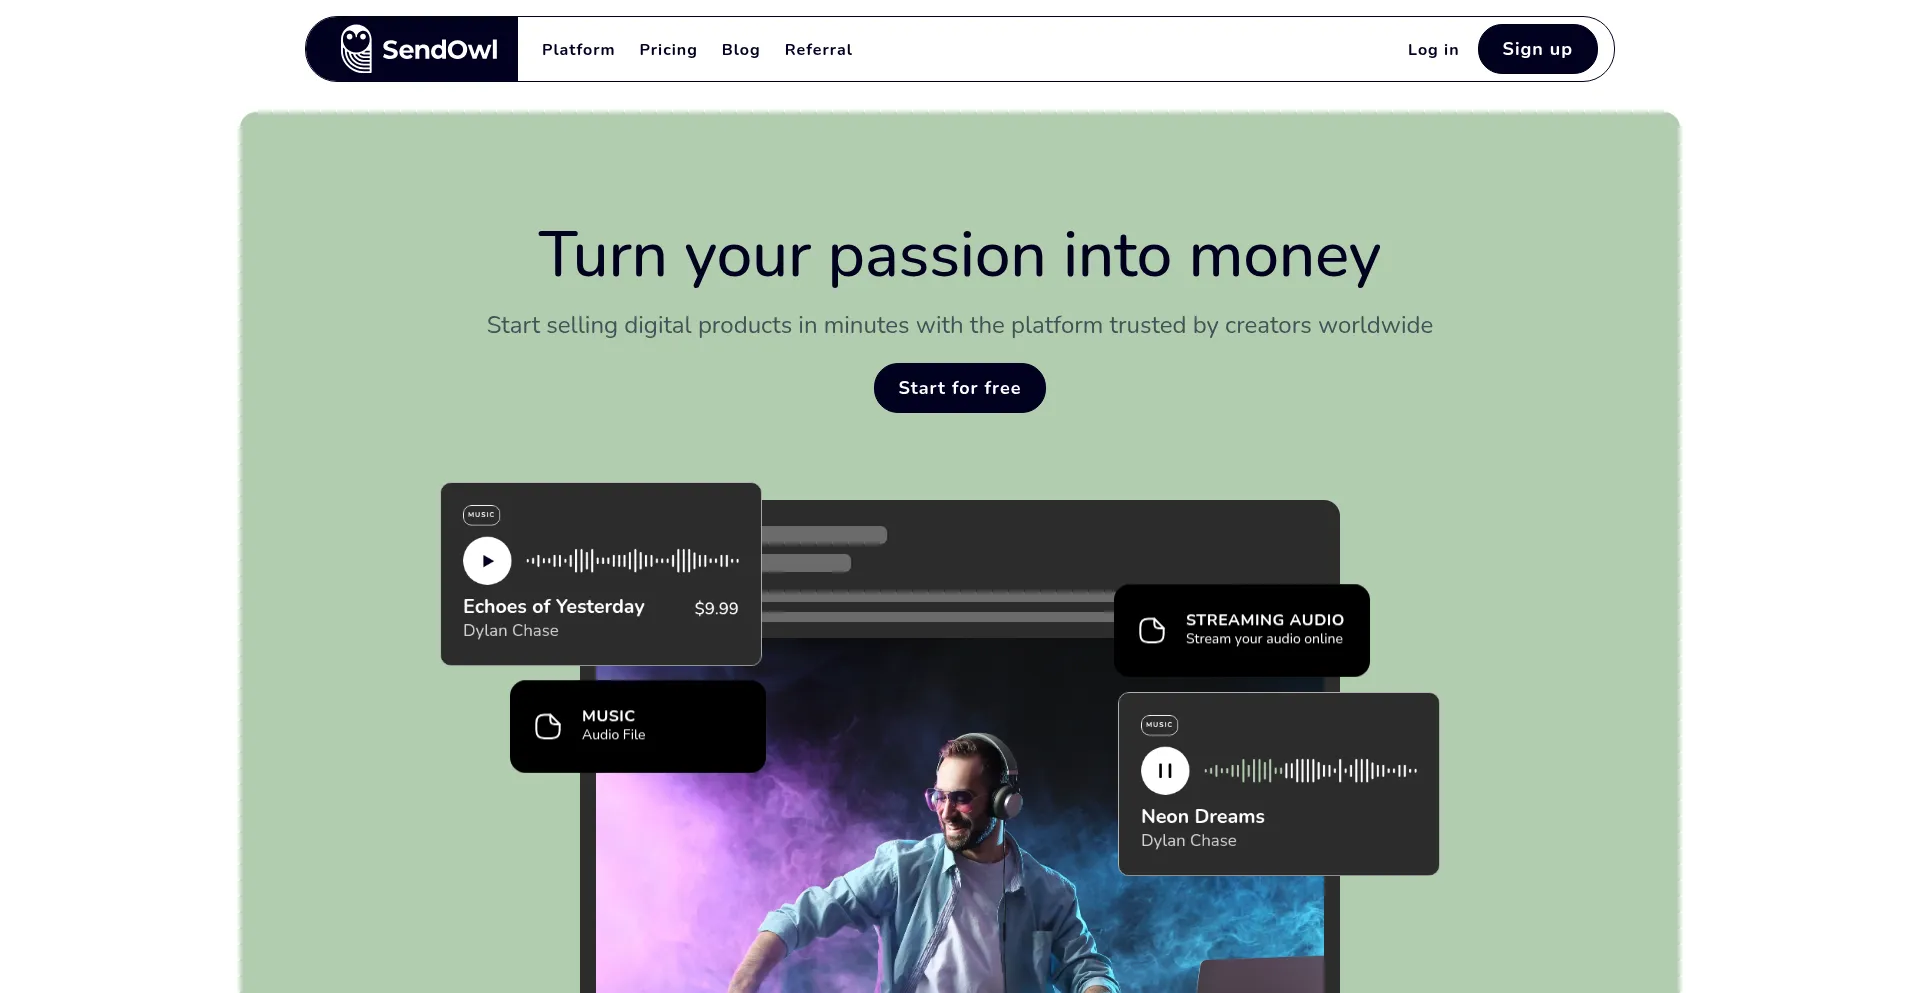Click the Echoes of Yesterday waveform
This screenshot has height=993, width=1920.
(633, 561)
